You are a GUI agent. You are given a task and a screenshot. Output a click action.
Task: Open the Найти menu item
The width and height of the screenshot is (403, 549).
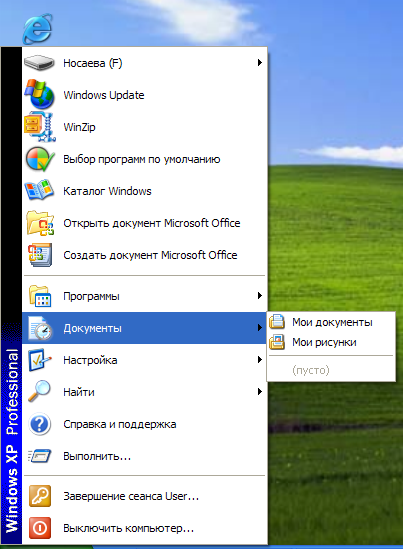click(x=145, y=392)
